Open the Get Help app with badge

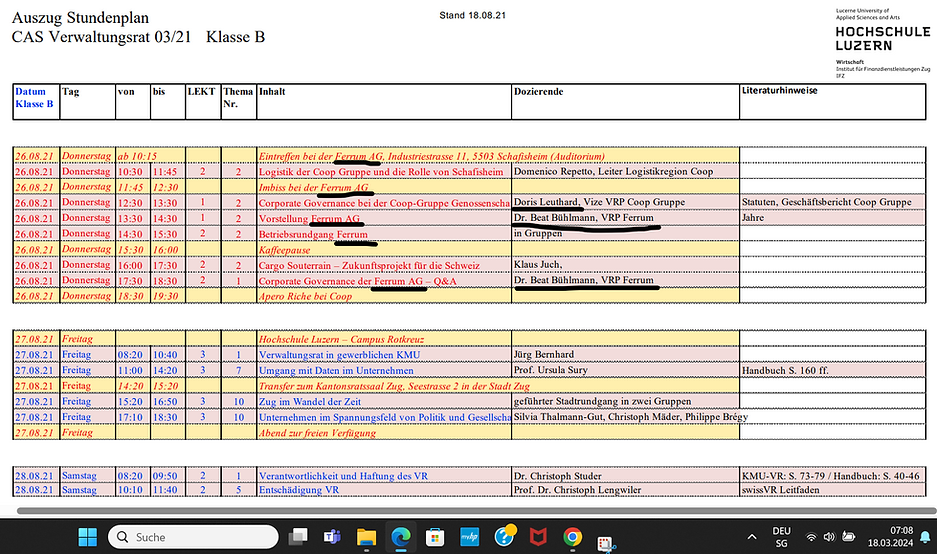click(x=505, y=536)
